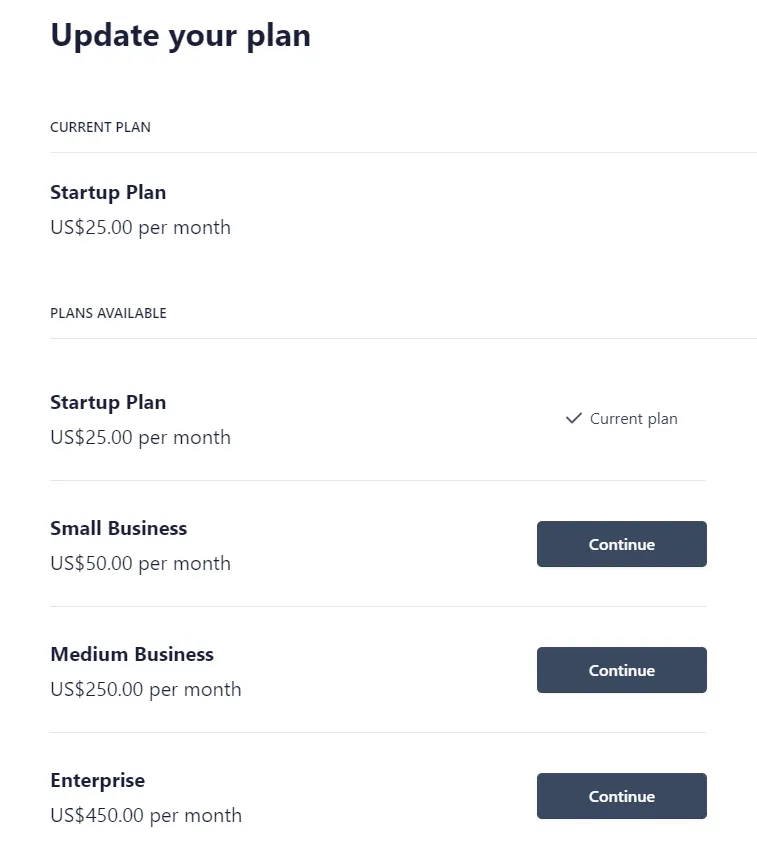Click the Current plan label text
The image size is (757, 850).
tap(632, 418)
